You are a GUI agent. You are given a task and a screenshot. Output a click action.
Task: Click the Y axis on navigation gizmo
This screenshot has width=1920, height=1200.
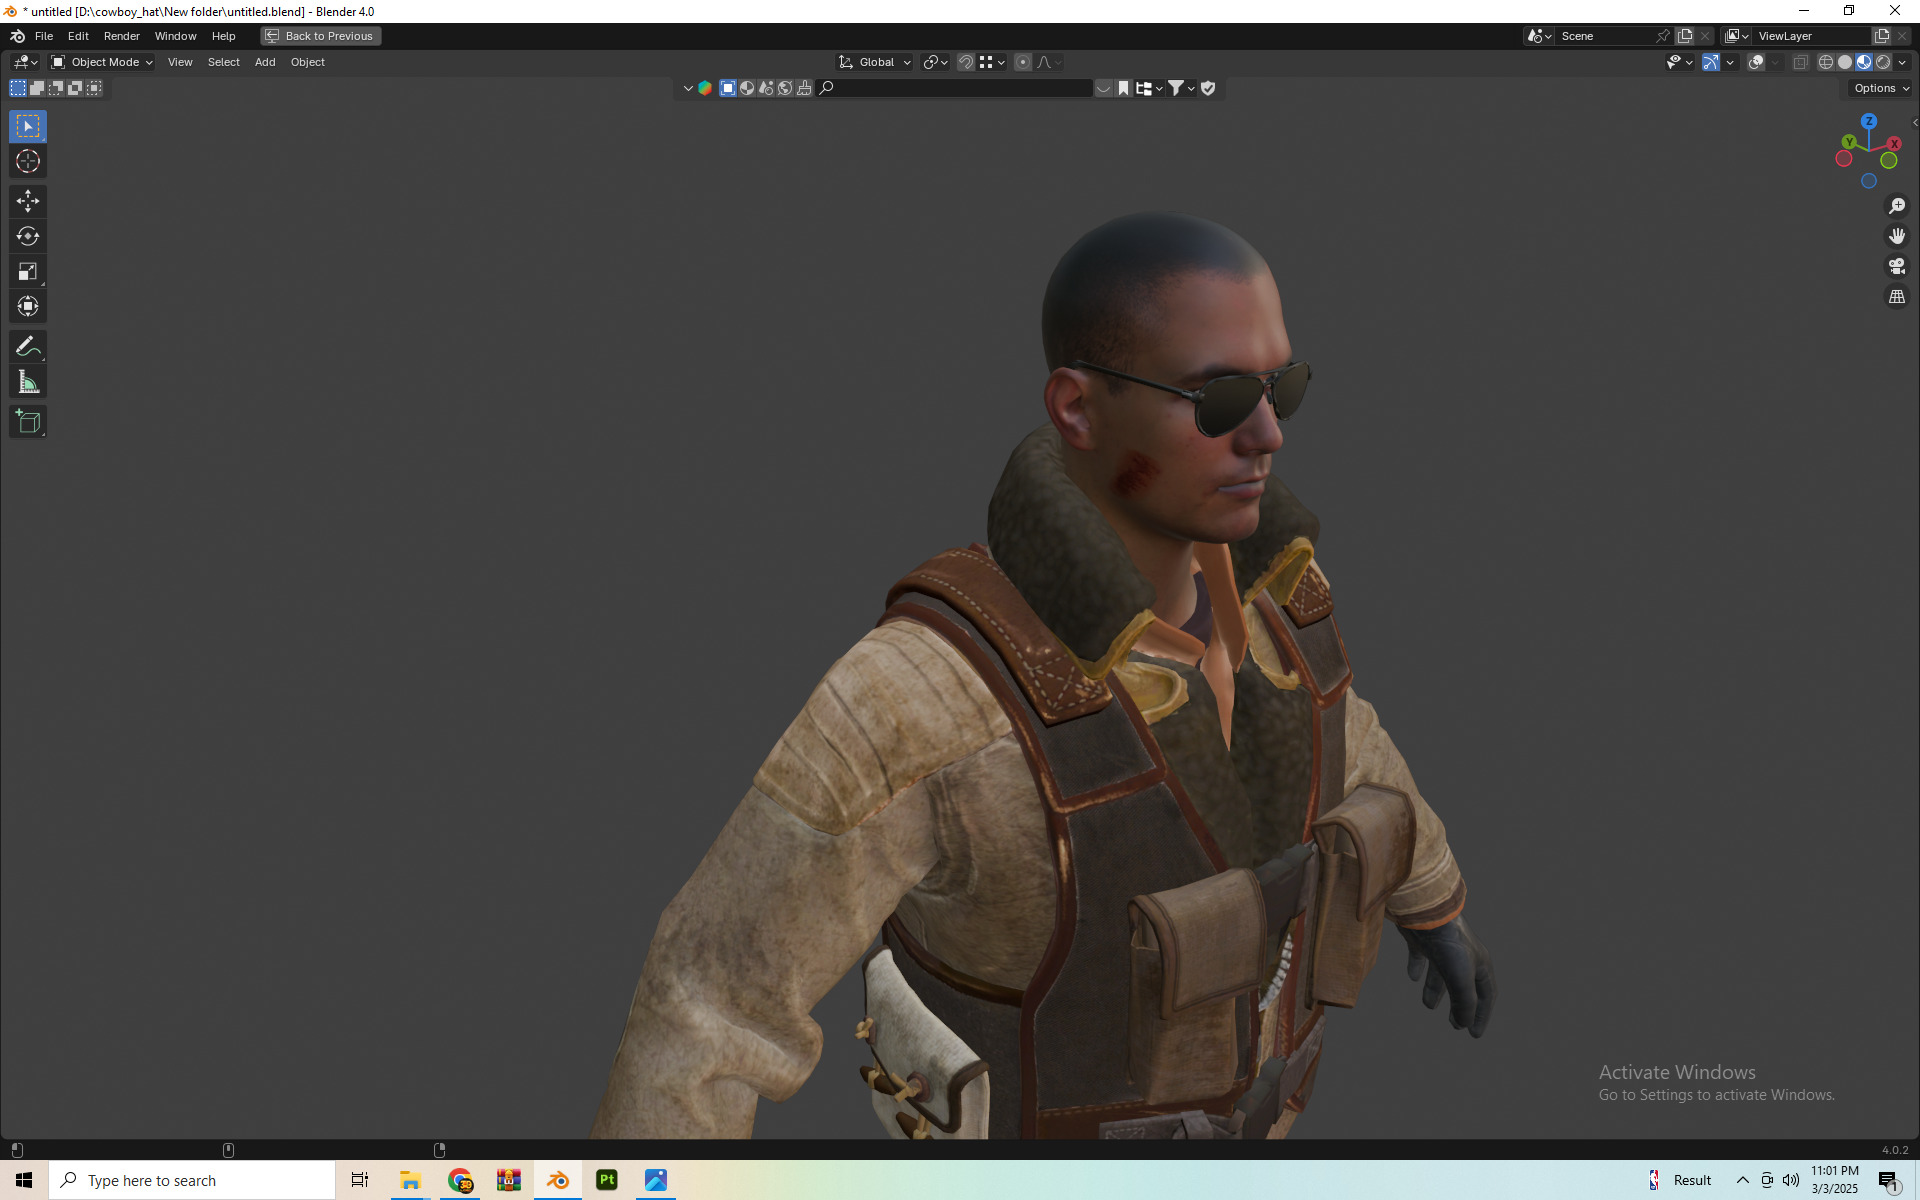[1849, 142]
